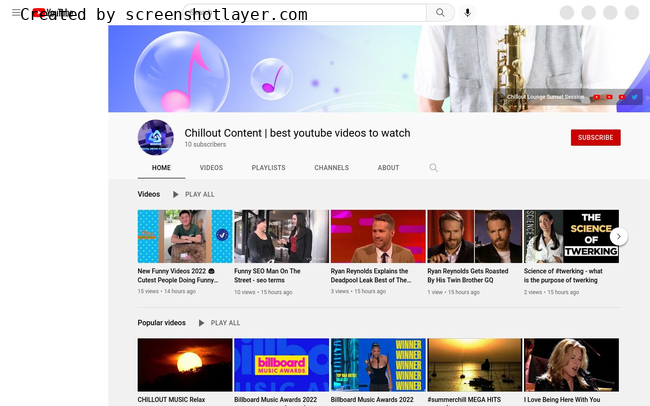650x406 pixels.
Task: Click the search magnifier button
Action: point(440,13)
